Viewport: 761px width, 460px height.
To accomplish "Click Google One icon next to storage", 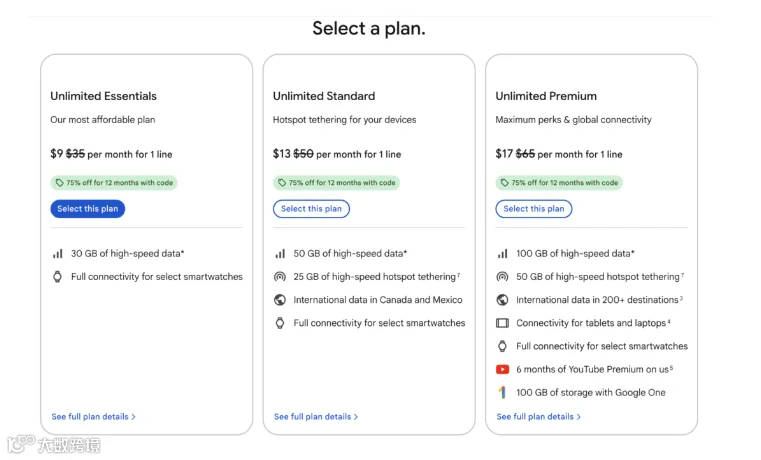I will (502, 392).
